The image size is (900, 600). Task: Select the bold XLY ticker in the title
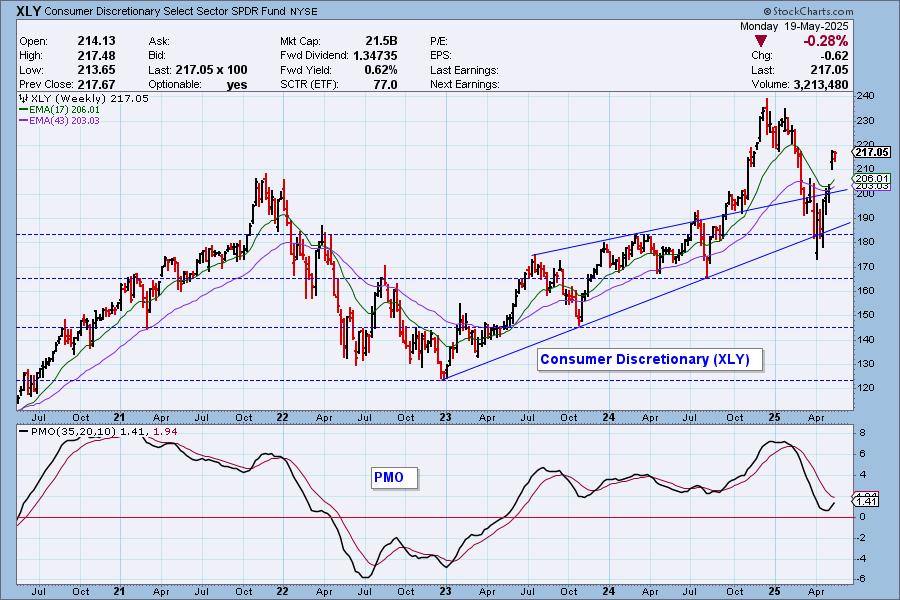(28, 11)
